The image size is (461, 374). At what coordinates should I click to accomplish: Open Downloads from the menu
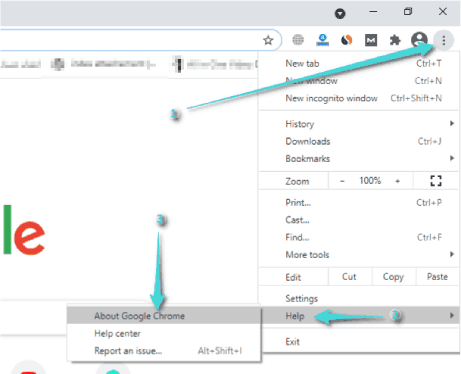359,141
